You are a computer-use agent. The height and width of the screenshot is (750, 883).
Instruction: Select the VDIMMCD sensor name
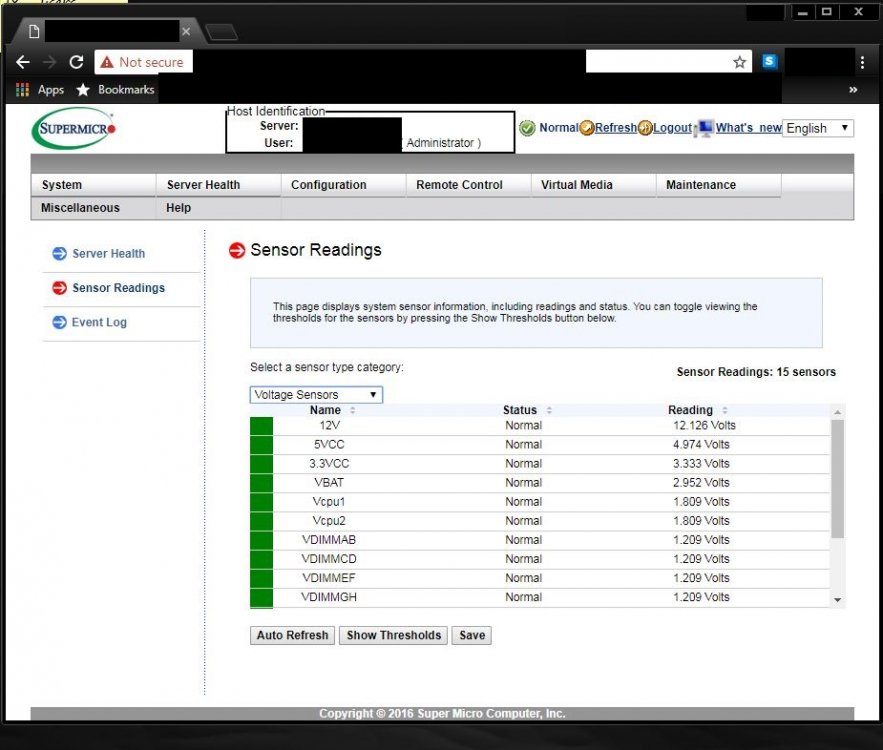329,559
